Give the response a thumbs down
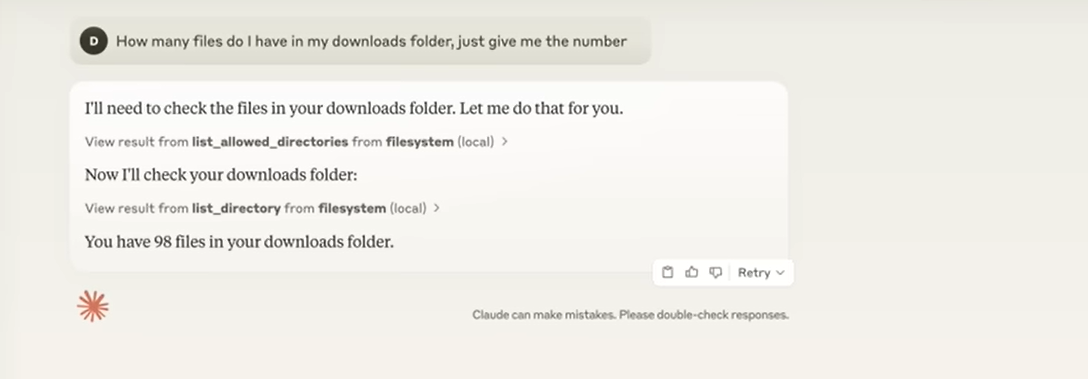This screenshot has width=1088, height=379. (x=715, y=272)
